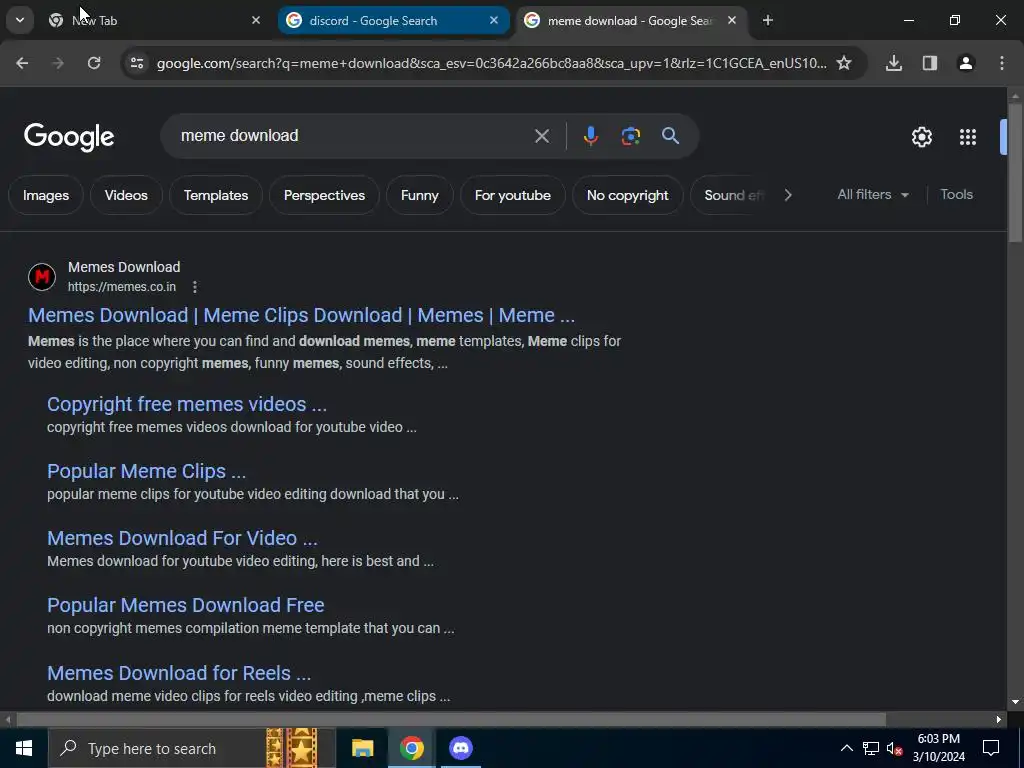Clear search text with the X icon
This screenshot has height=768, width=1024.
click(x=541, y=136)
